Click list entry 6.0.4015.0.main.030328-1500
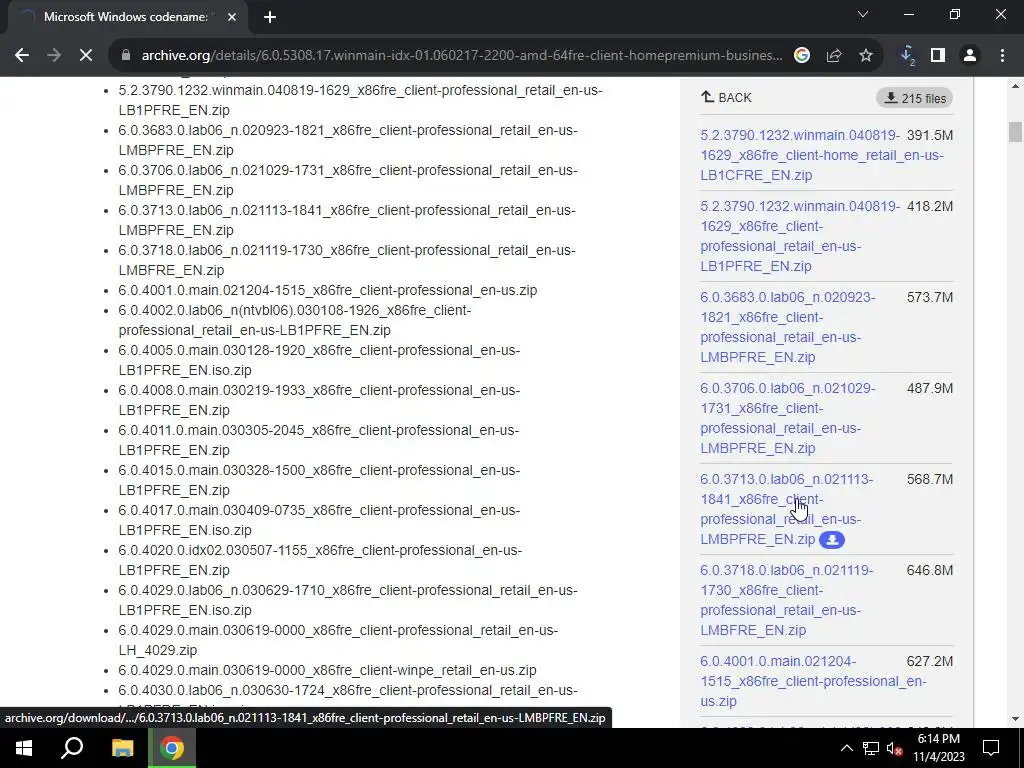This screenshot has height=768, width=1024. pyautogui.click(x=319, y=480)
